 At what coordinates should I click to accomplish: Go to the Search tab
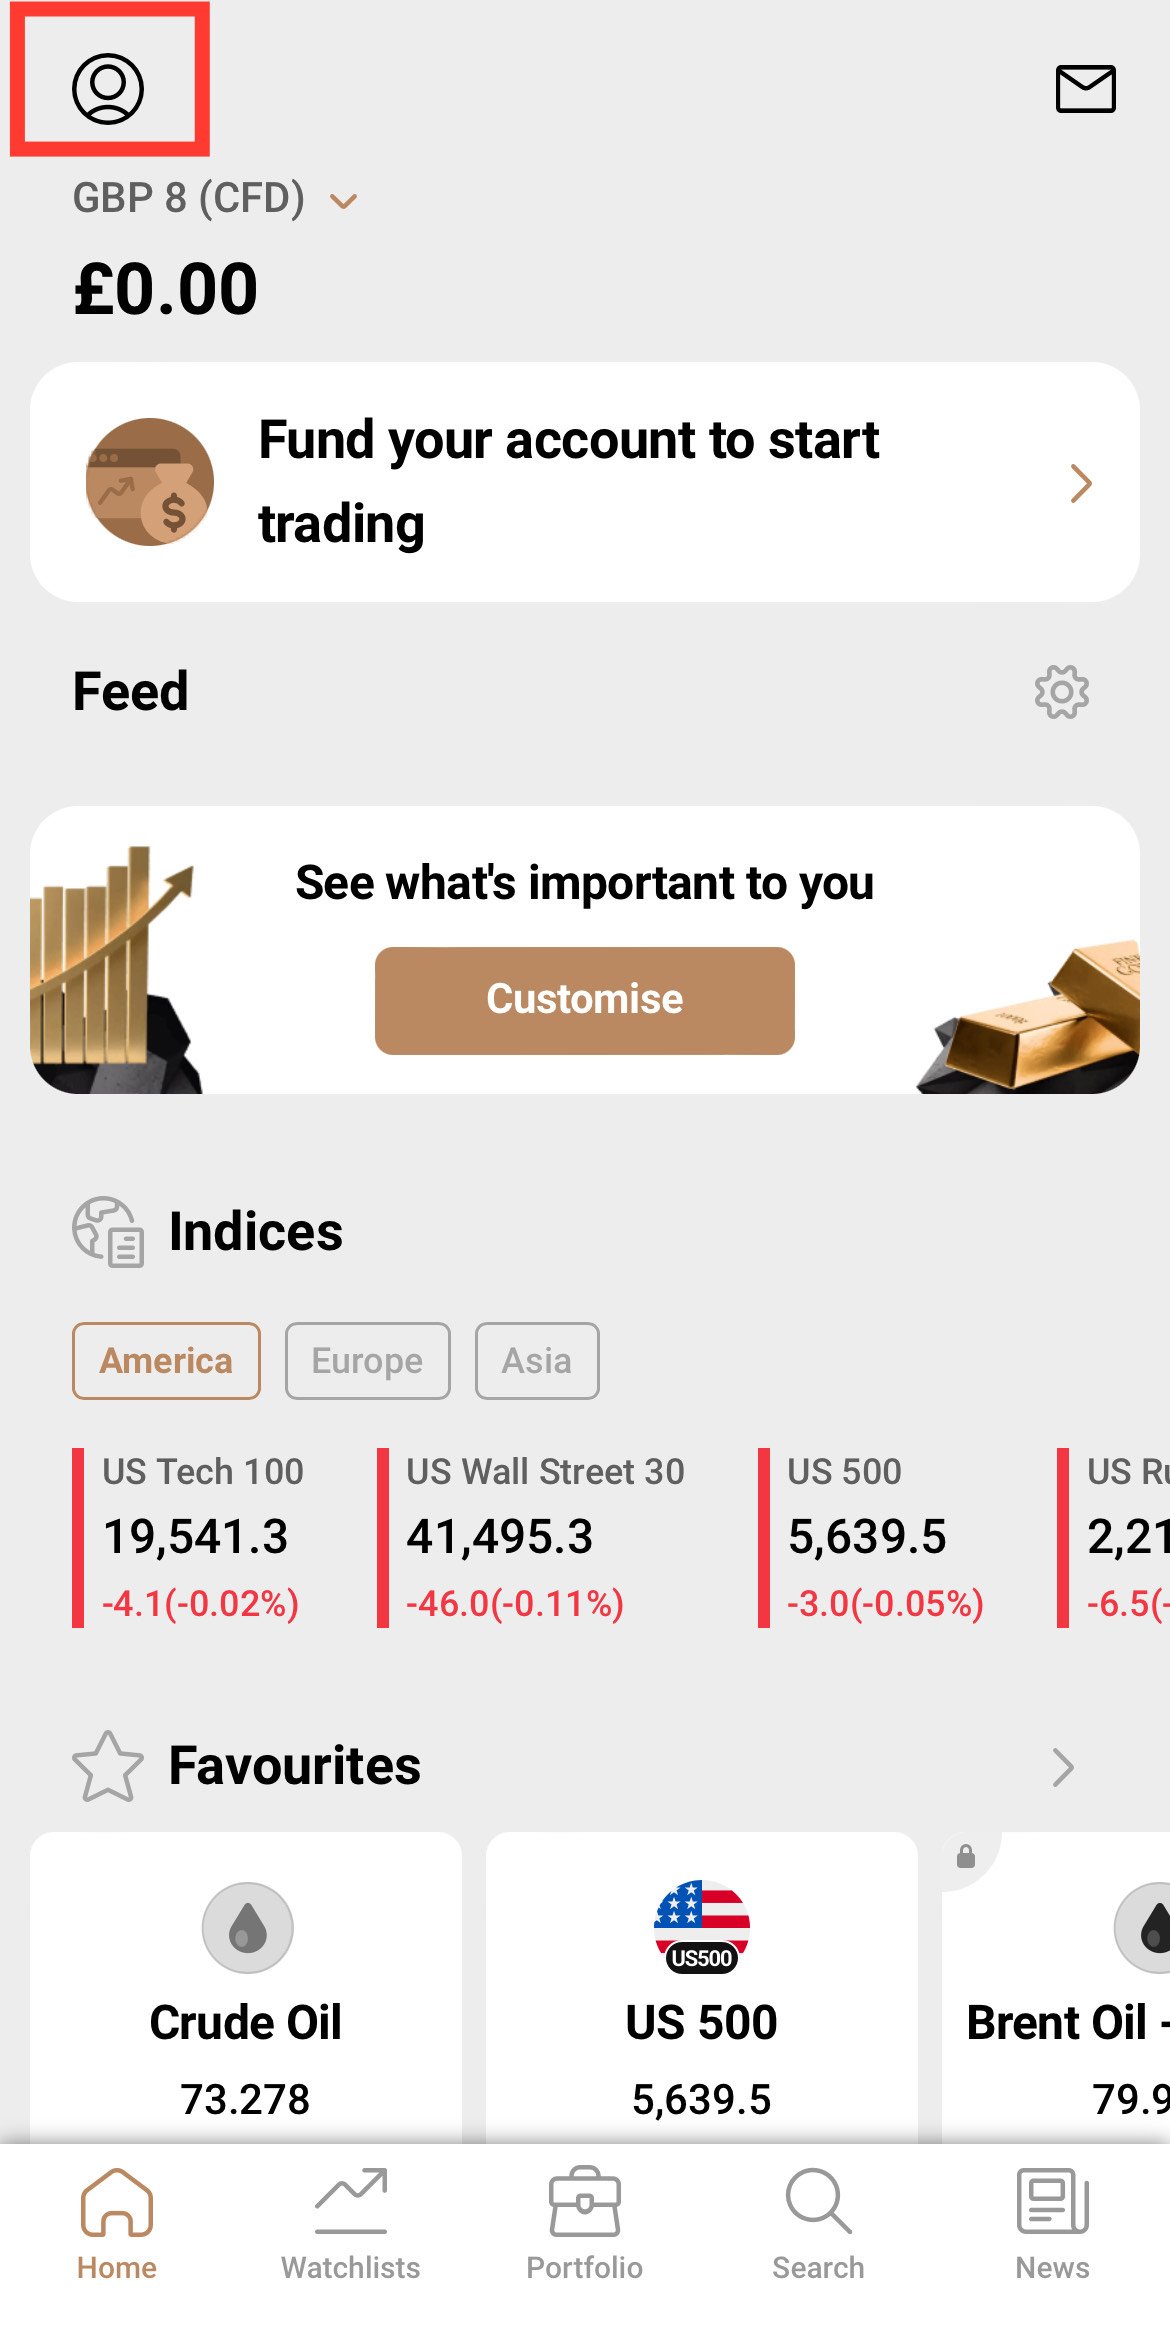point(818,2224)
